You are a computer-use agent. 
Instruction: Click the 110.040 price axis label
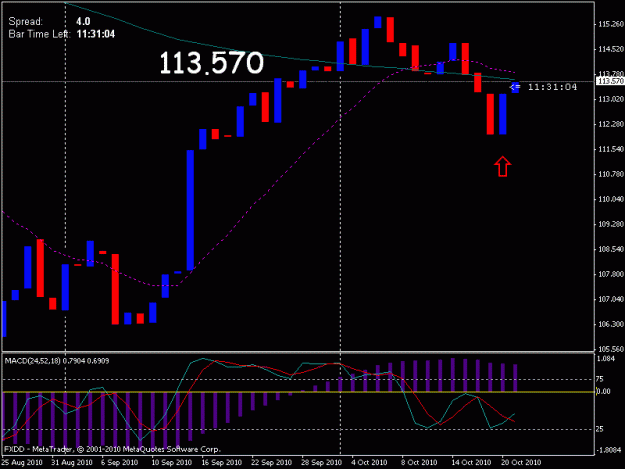611,199
